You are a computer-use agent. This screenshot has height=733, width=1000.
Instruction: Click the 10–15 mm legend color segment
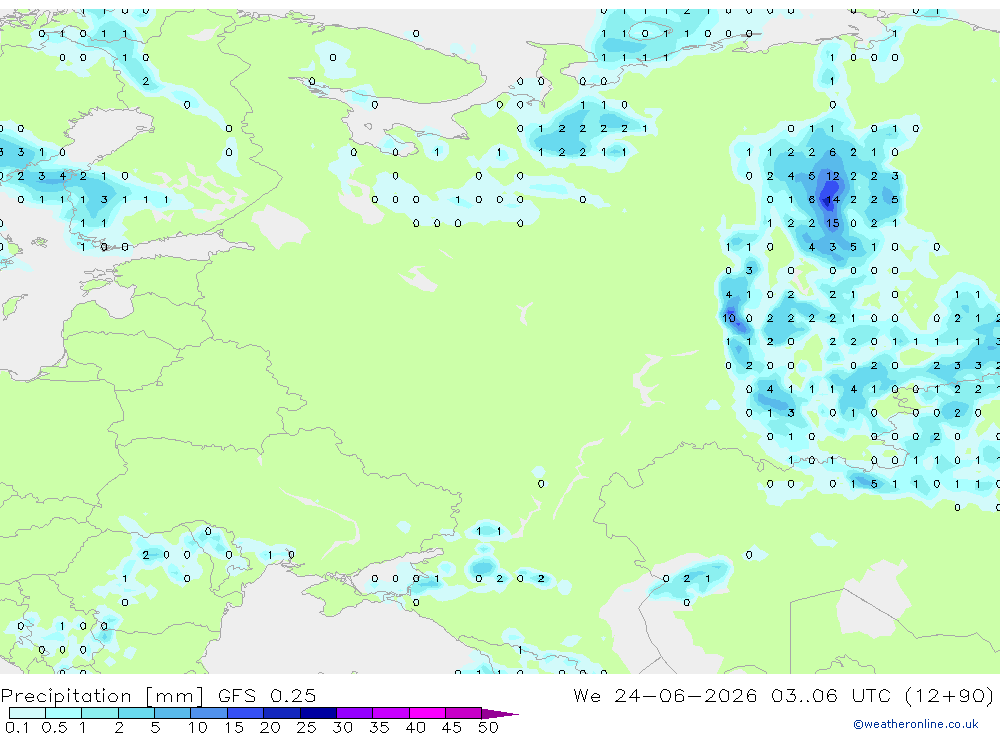coord(209,713)
